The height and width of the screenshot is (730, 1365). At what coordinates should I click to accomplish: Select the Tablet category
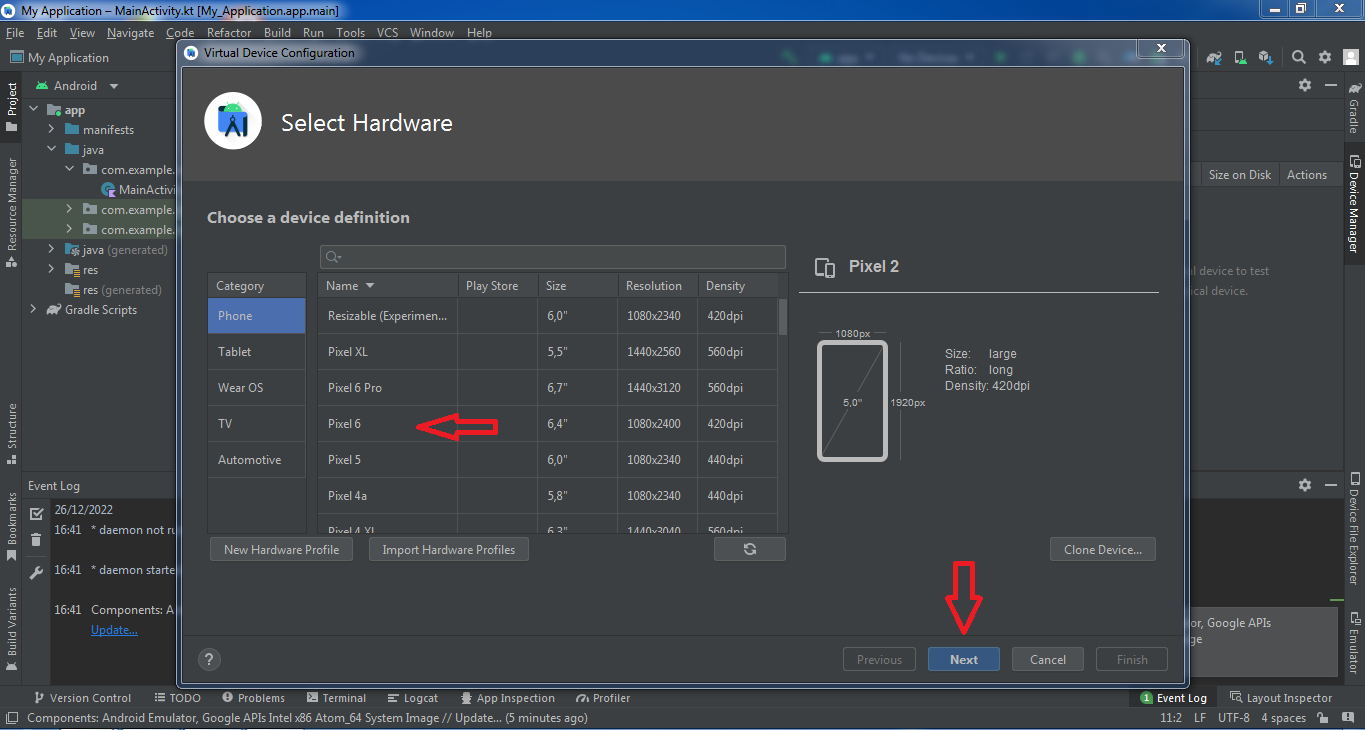[256, 352]
